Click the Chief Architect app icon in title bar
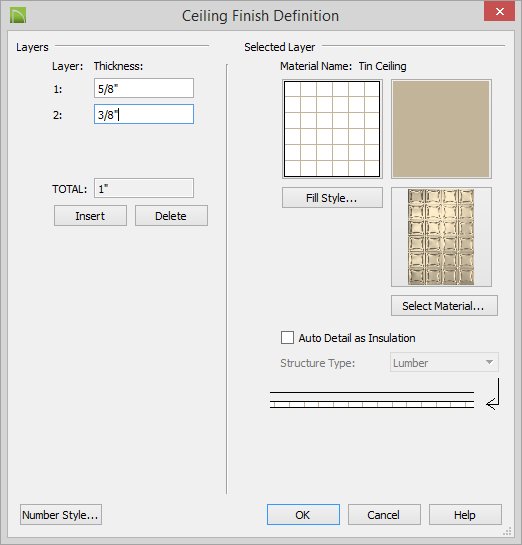The width and height of the screenshot is (522, 545). (x=18, y=15)
